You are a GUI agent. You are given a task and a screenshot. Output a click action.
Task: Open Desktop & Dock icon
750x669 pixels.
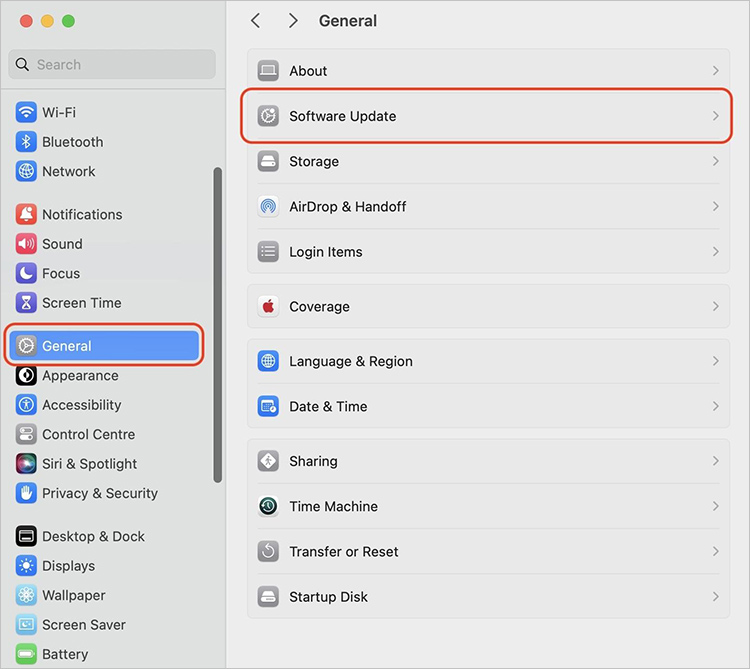pyautogui.click(x=26, y=537)
